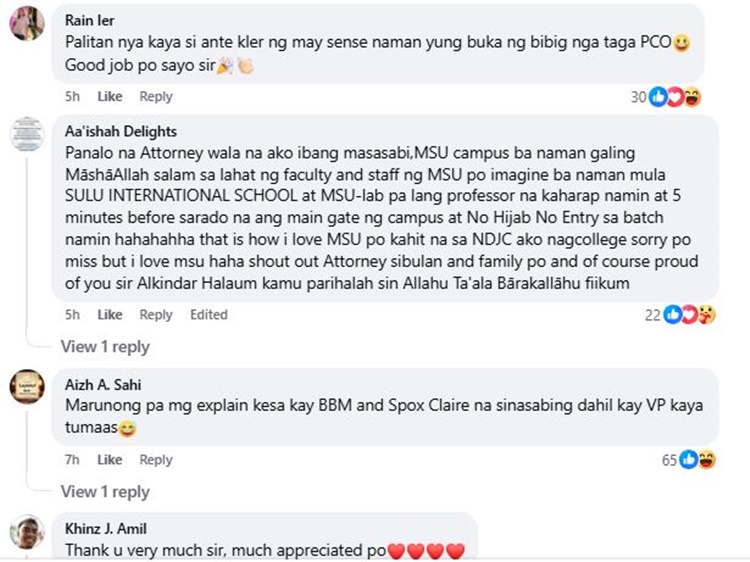Like Aa'ishah Delights' comment
This screenshot has height=562, width=750.
tap(110, 315)
